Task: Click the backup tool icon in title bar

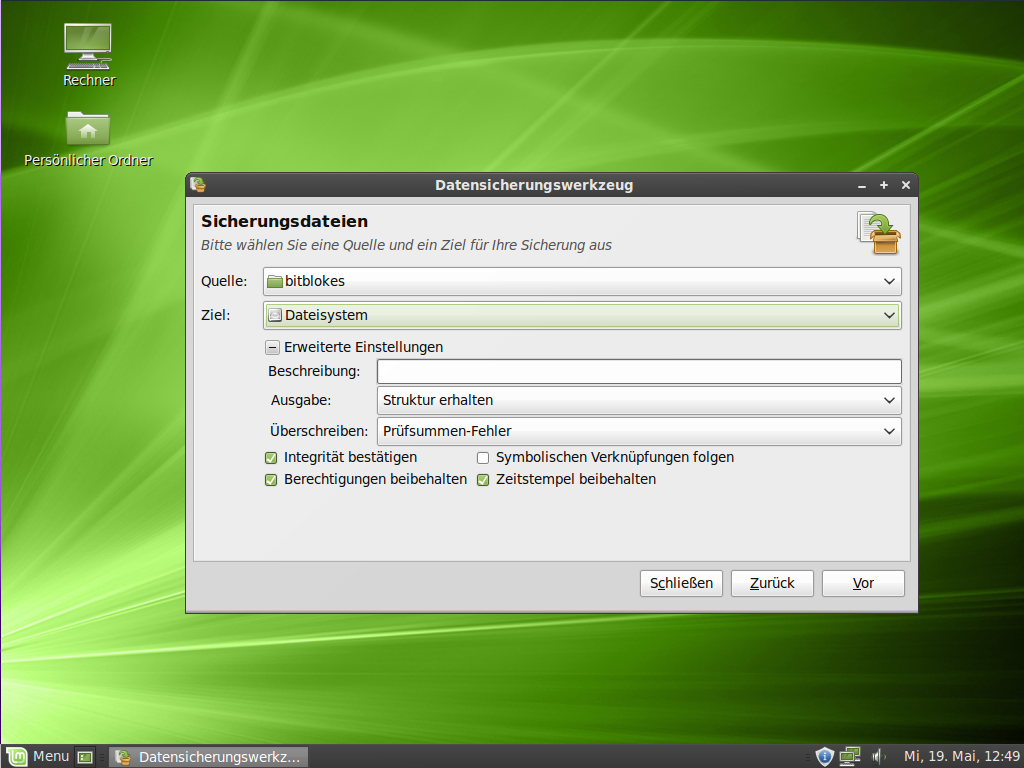Action: pos(198,185)
